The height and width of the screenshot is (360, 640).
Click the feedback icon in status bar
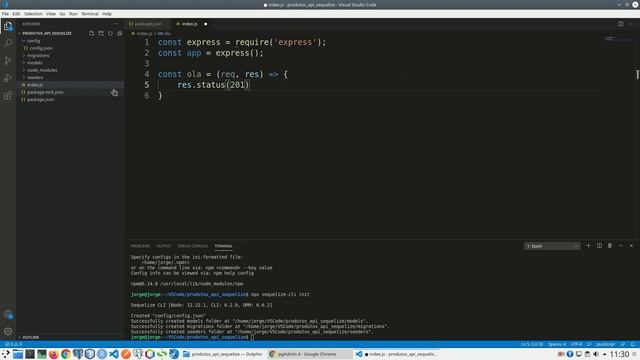pos(623,344)
